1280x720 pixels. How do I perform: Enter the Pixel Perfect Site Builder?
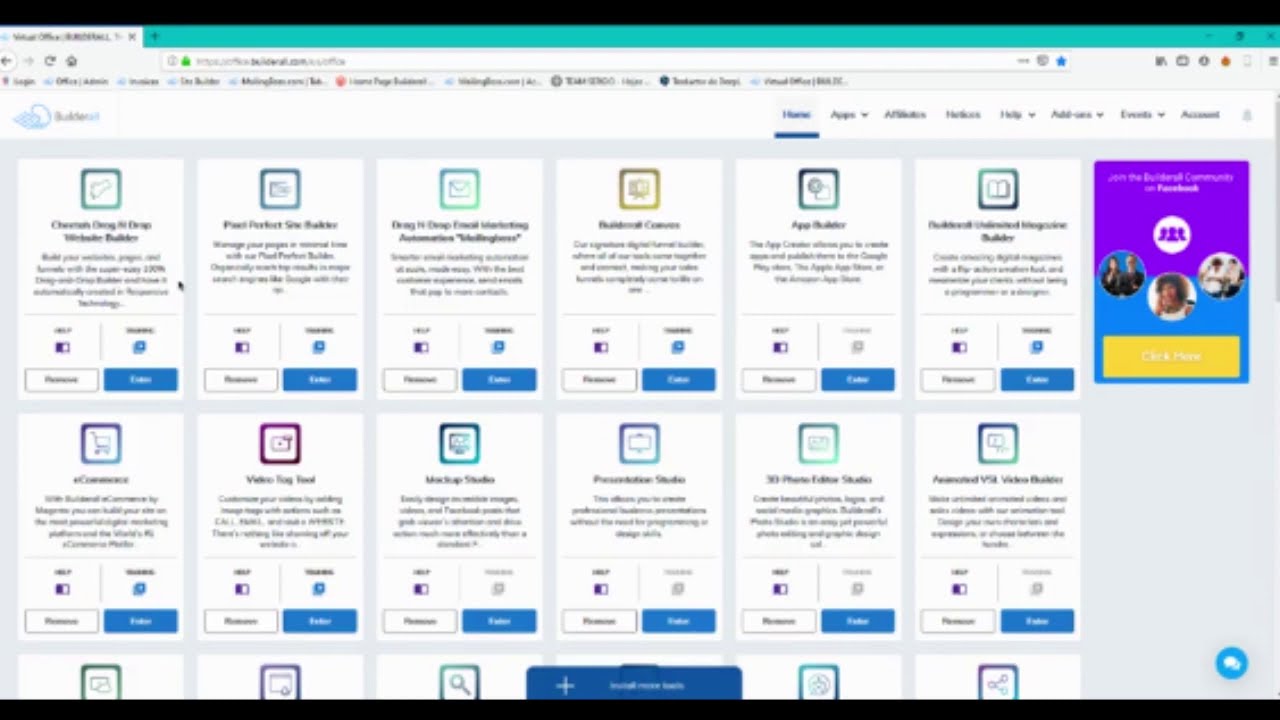tap(319, 379)
